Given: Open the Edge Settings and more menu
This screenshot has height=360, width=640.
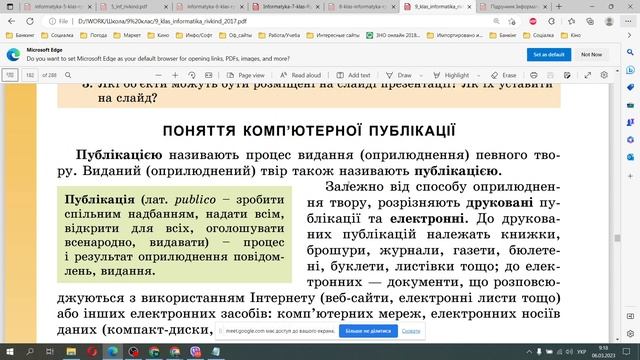Looking at the screenshot, I should pos(628,21).
